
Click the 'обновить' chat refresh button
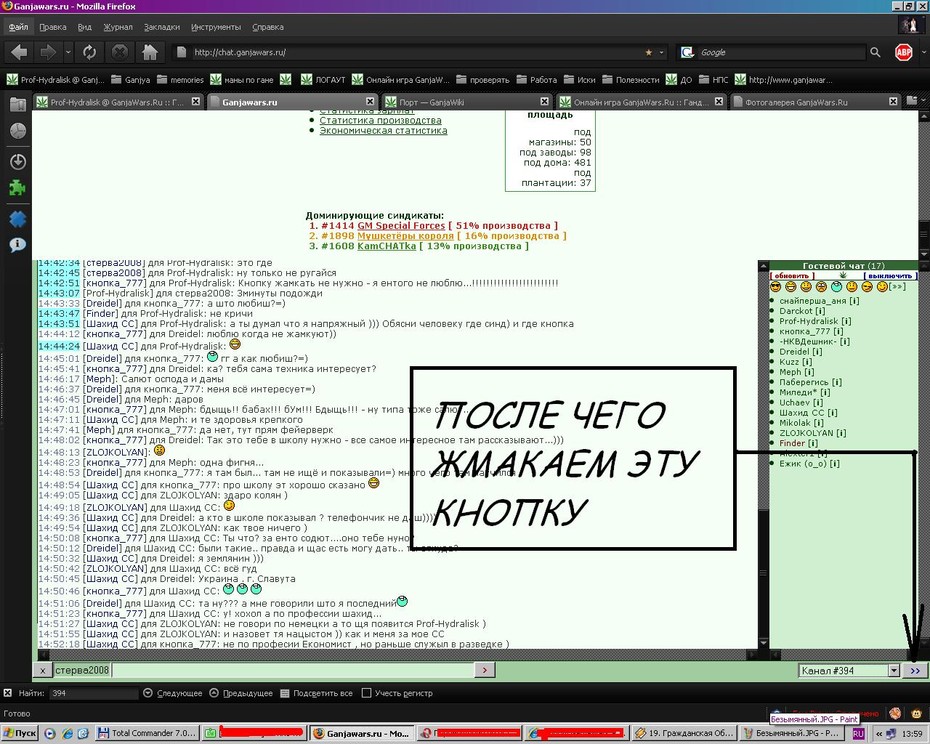click(x=792, y=276)
